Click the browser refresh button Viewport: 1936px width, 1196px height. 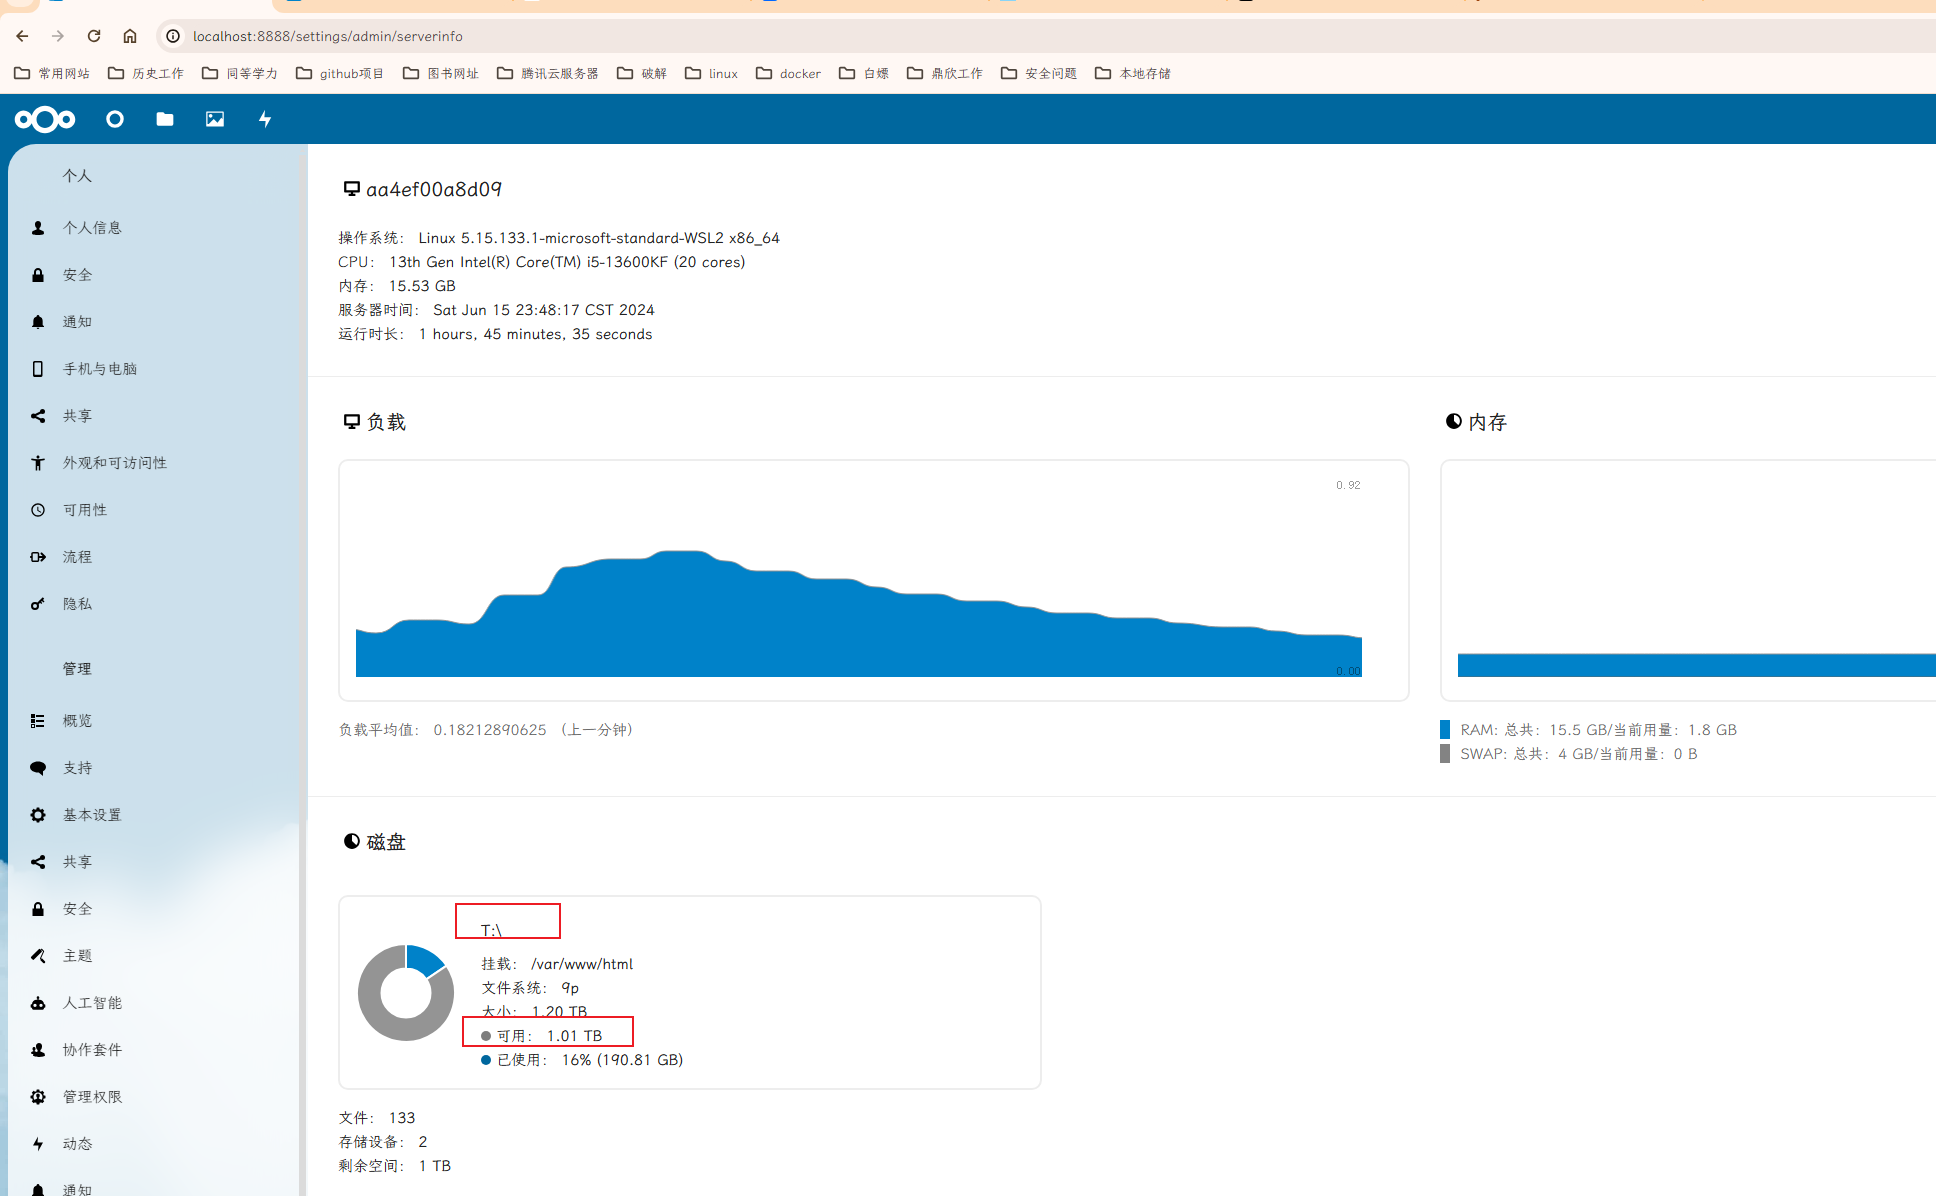pos(93,36)
